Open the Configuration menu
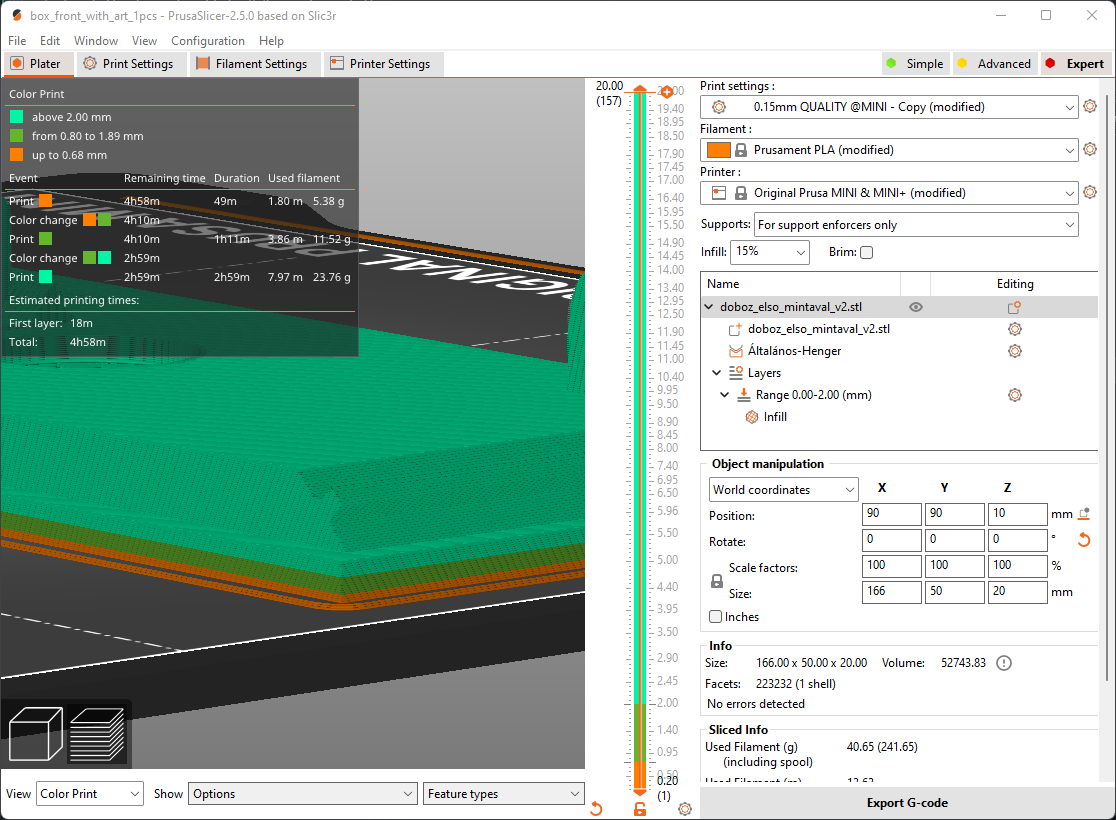 click(208, 41)
